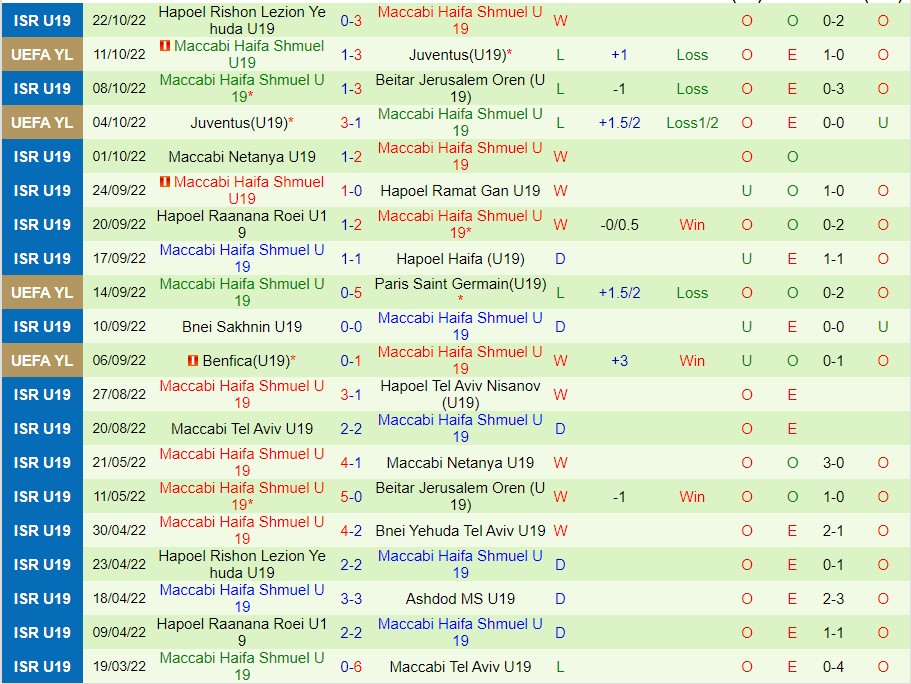Image resolution: width=911 pixels, height=684 pixels.
Task: Select Loss result on 14/09/22 PSG row
Action: 692,293
